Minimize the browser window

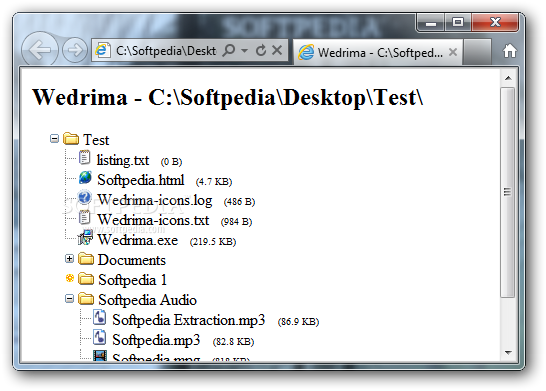coord(431,23)
